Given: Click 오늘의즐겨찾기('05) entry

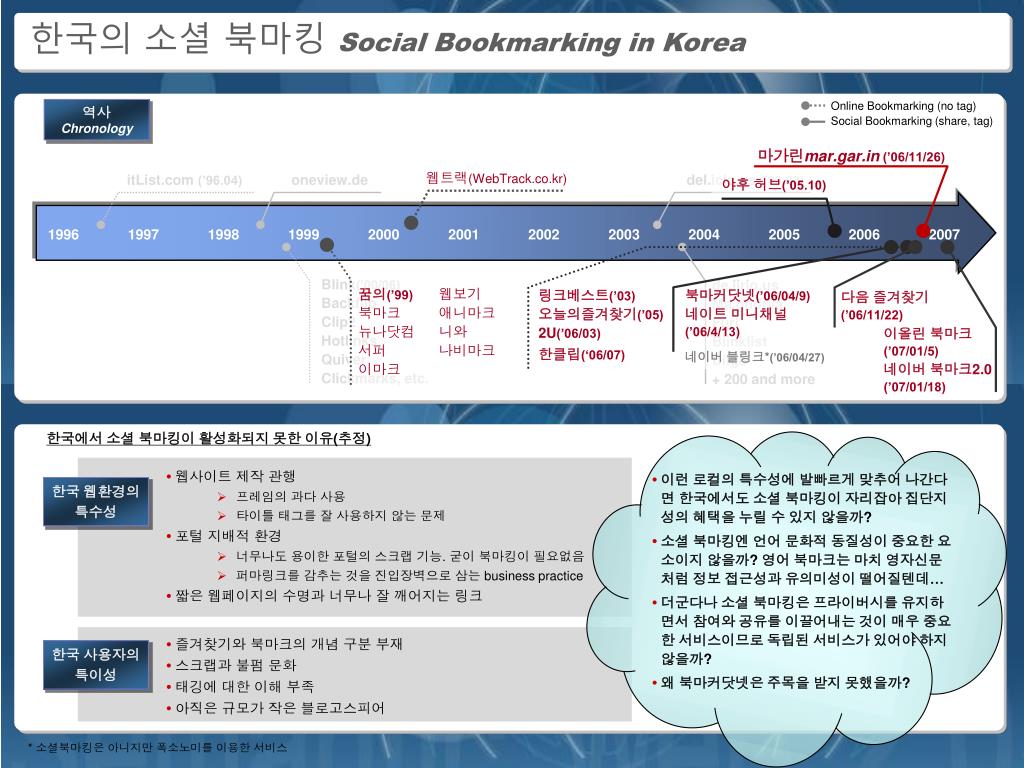Looking at the screenshot, I should 601,314.
